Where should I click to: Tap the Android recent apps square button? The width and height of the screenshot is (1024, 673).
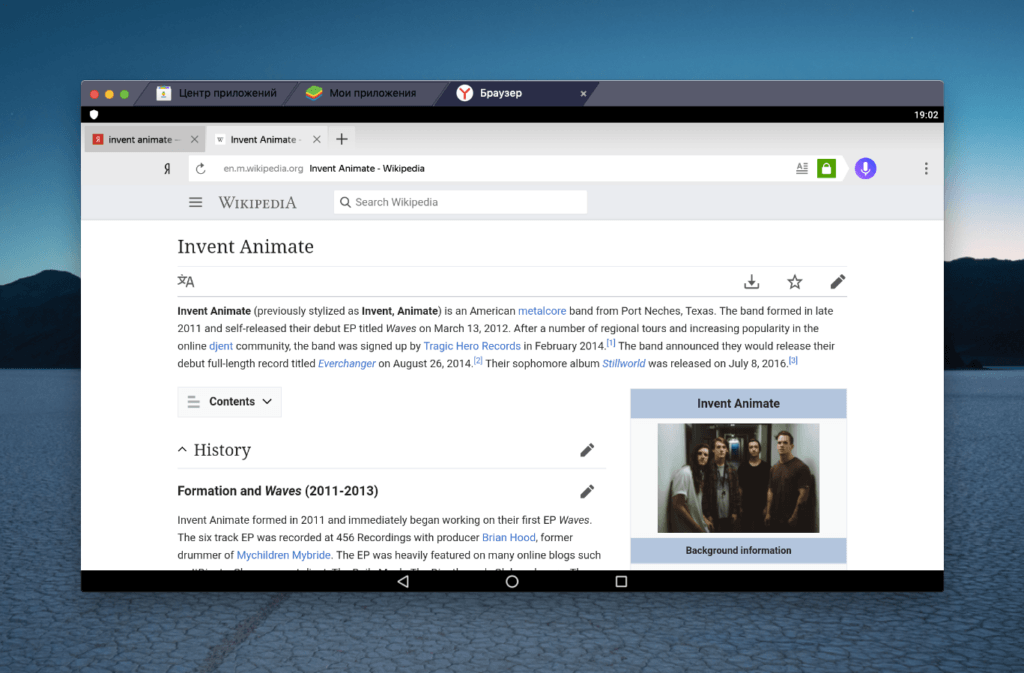coord(621,581)
